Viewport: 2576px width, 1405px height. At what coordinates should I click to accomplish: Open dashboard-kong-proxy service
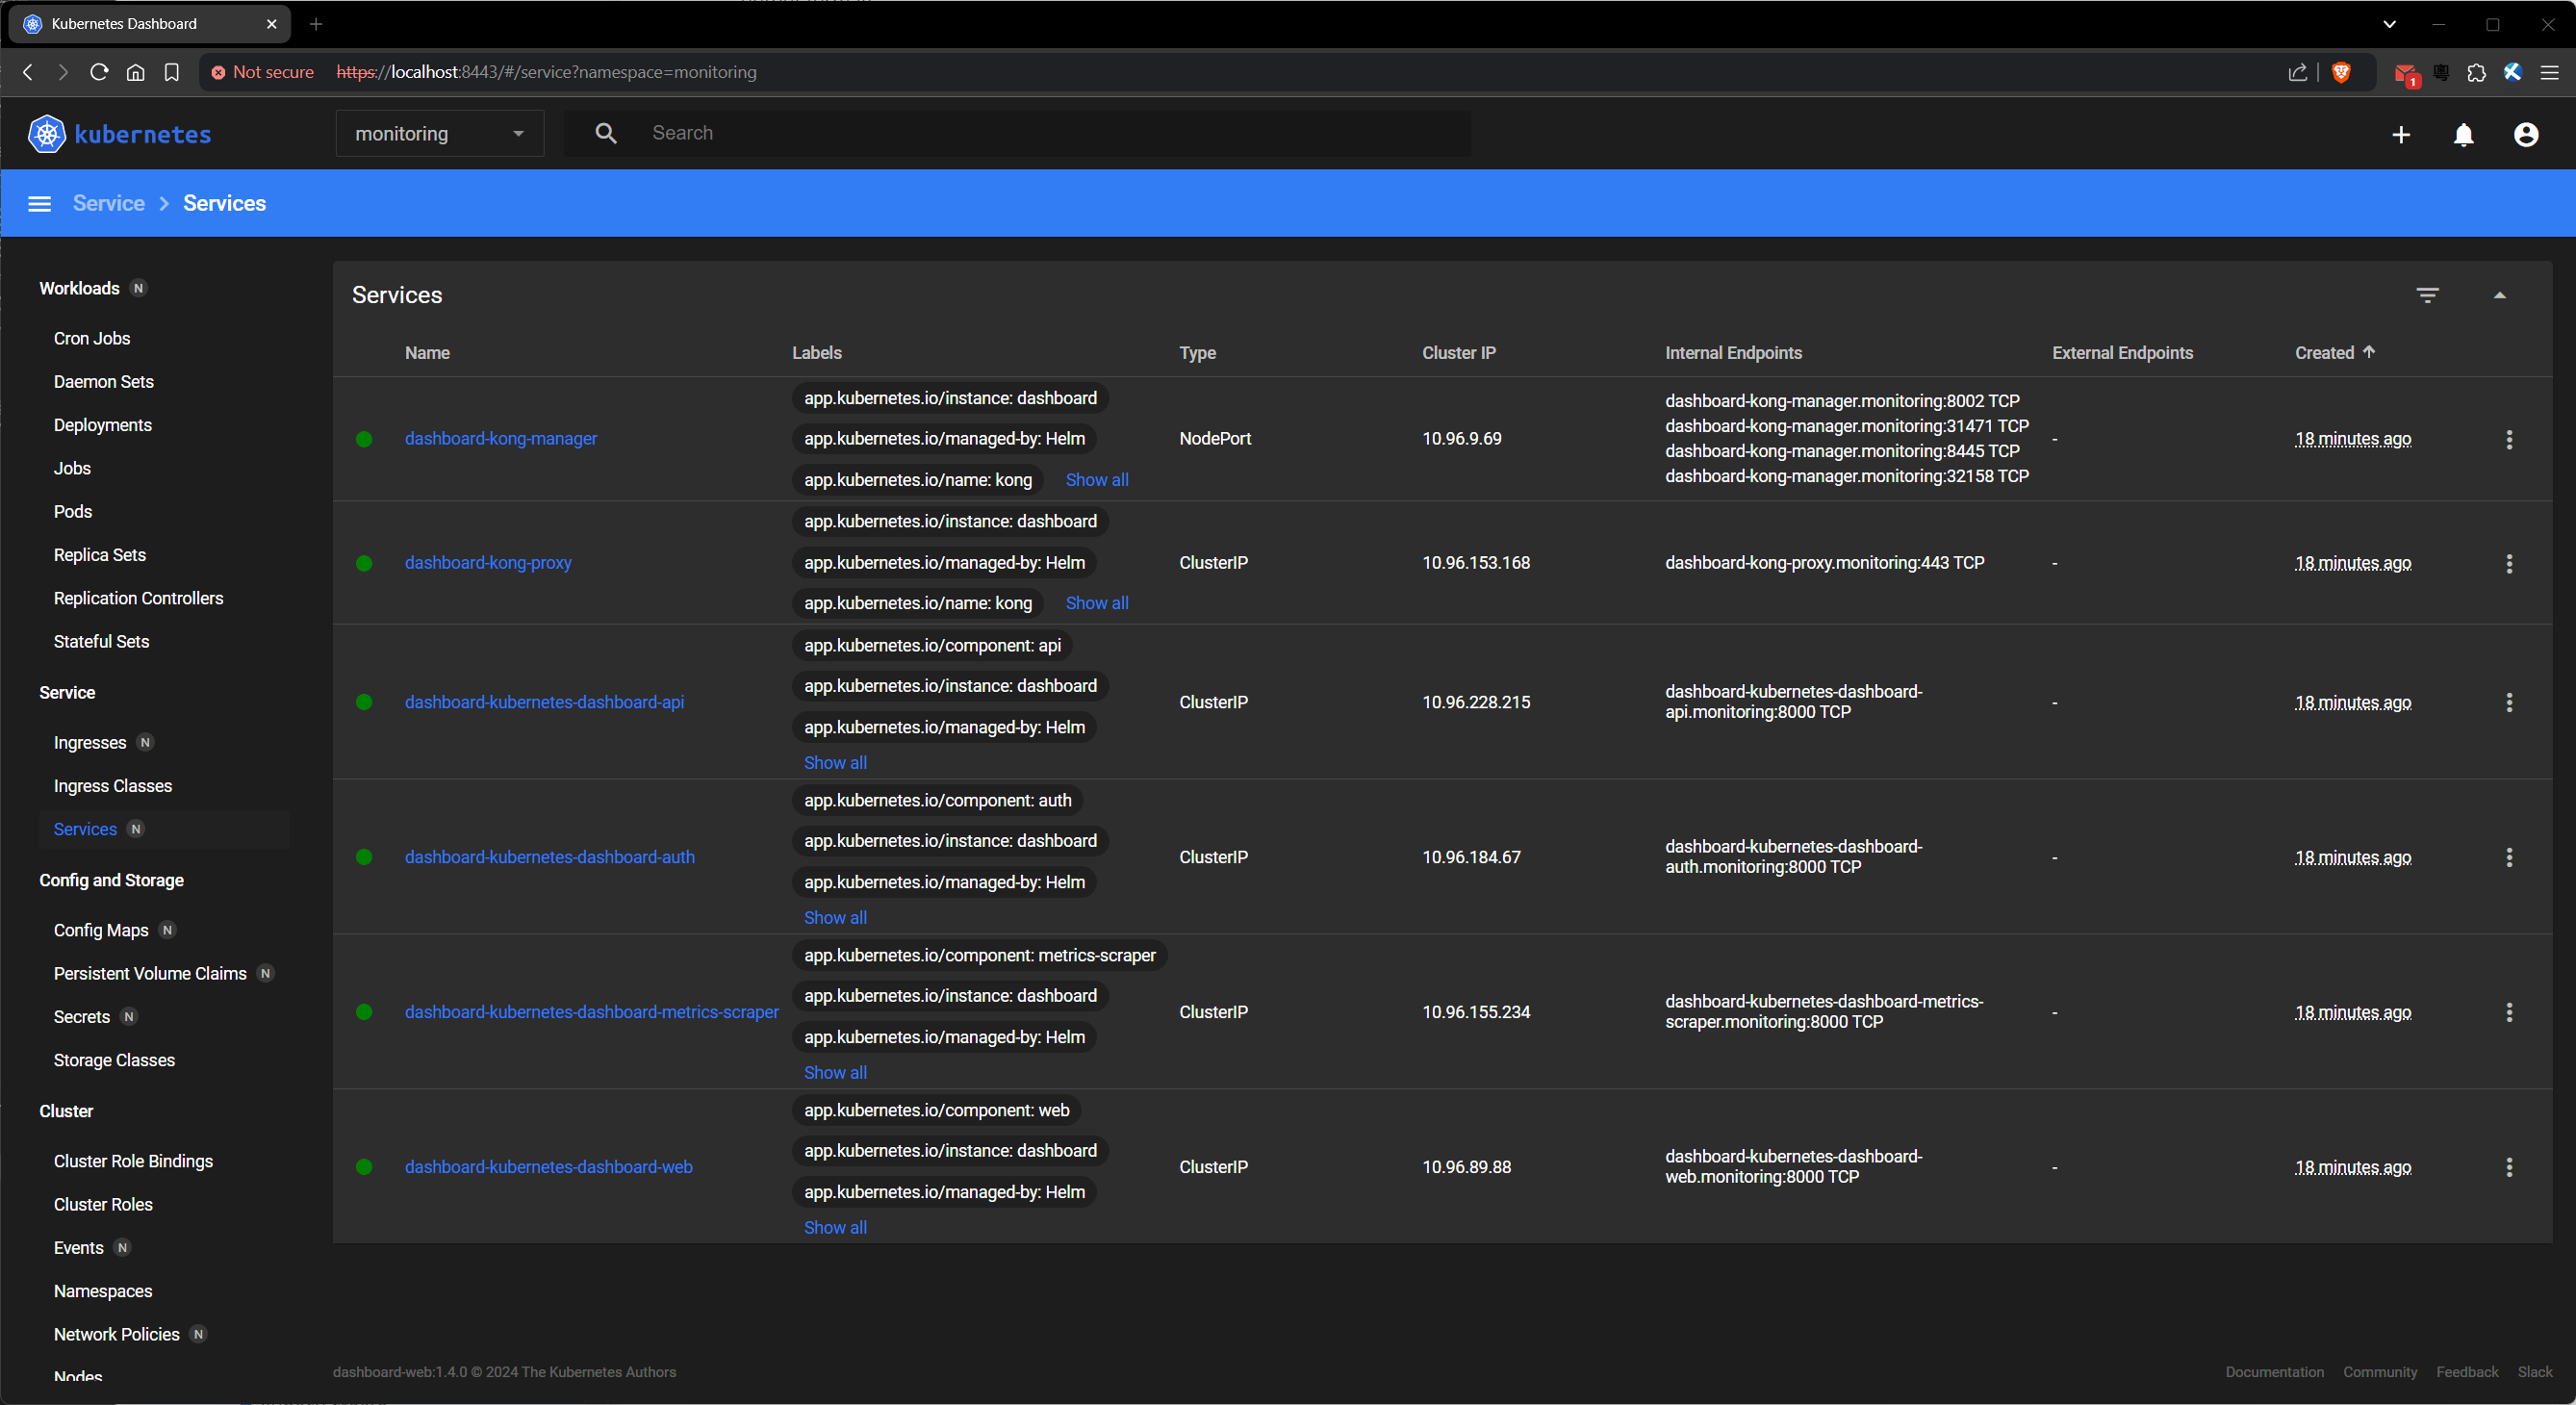(488, 563)
